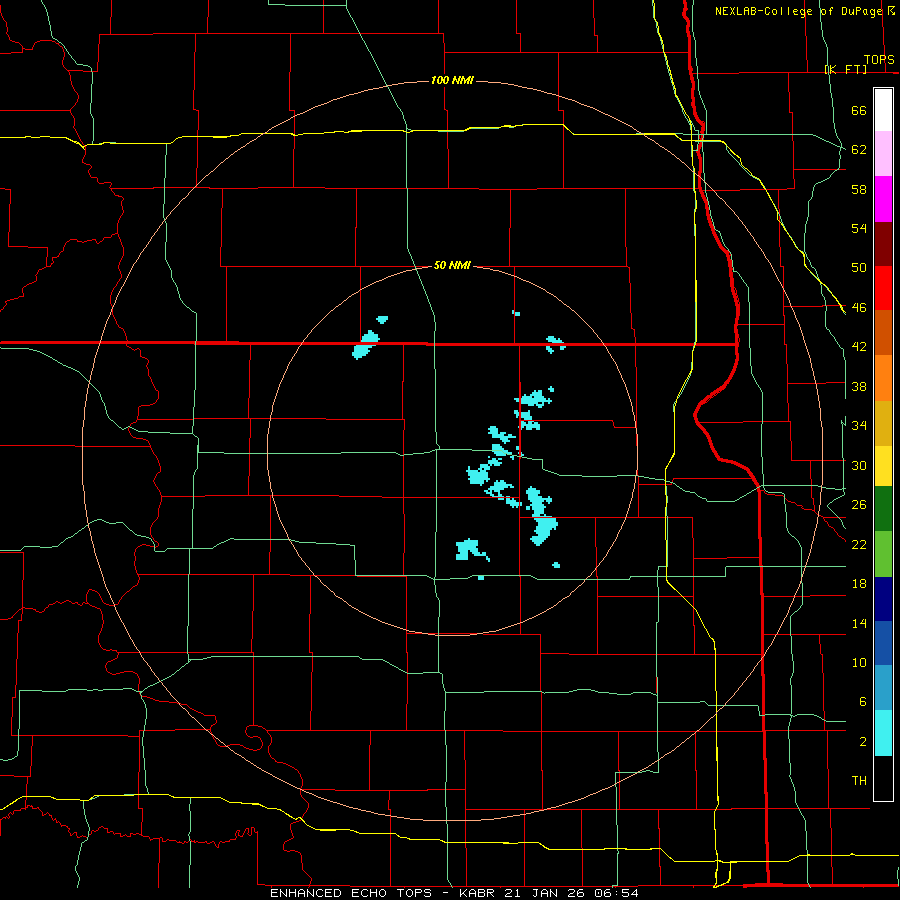Select the dark orange legend swatch
The height and width of the screenshot is (900, 900).
pos(883,333)
